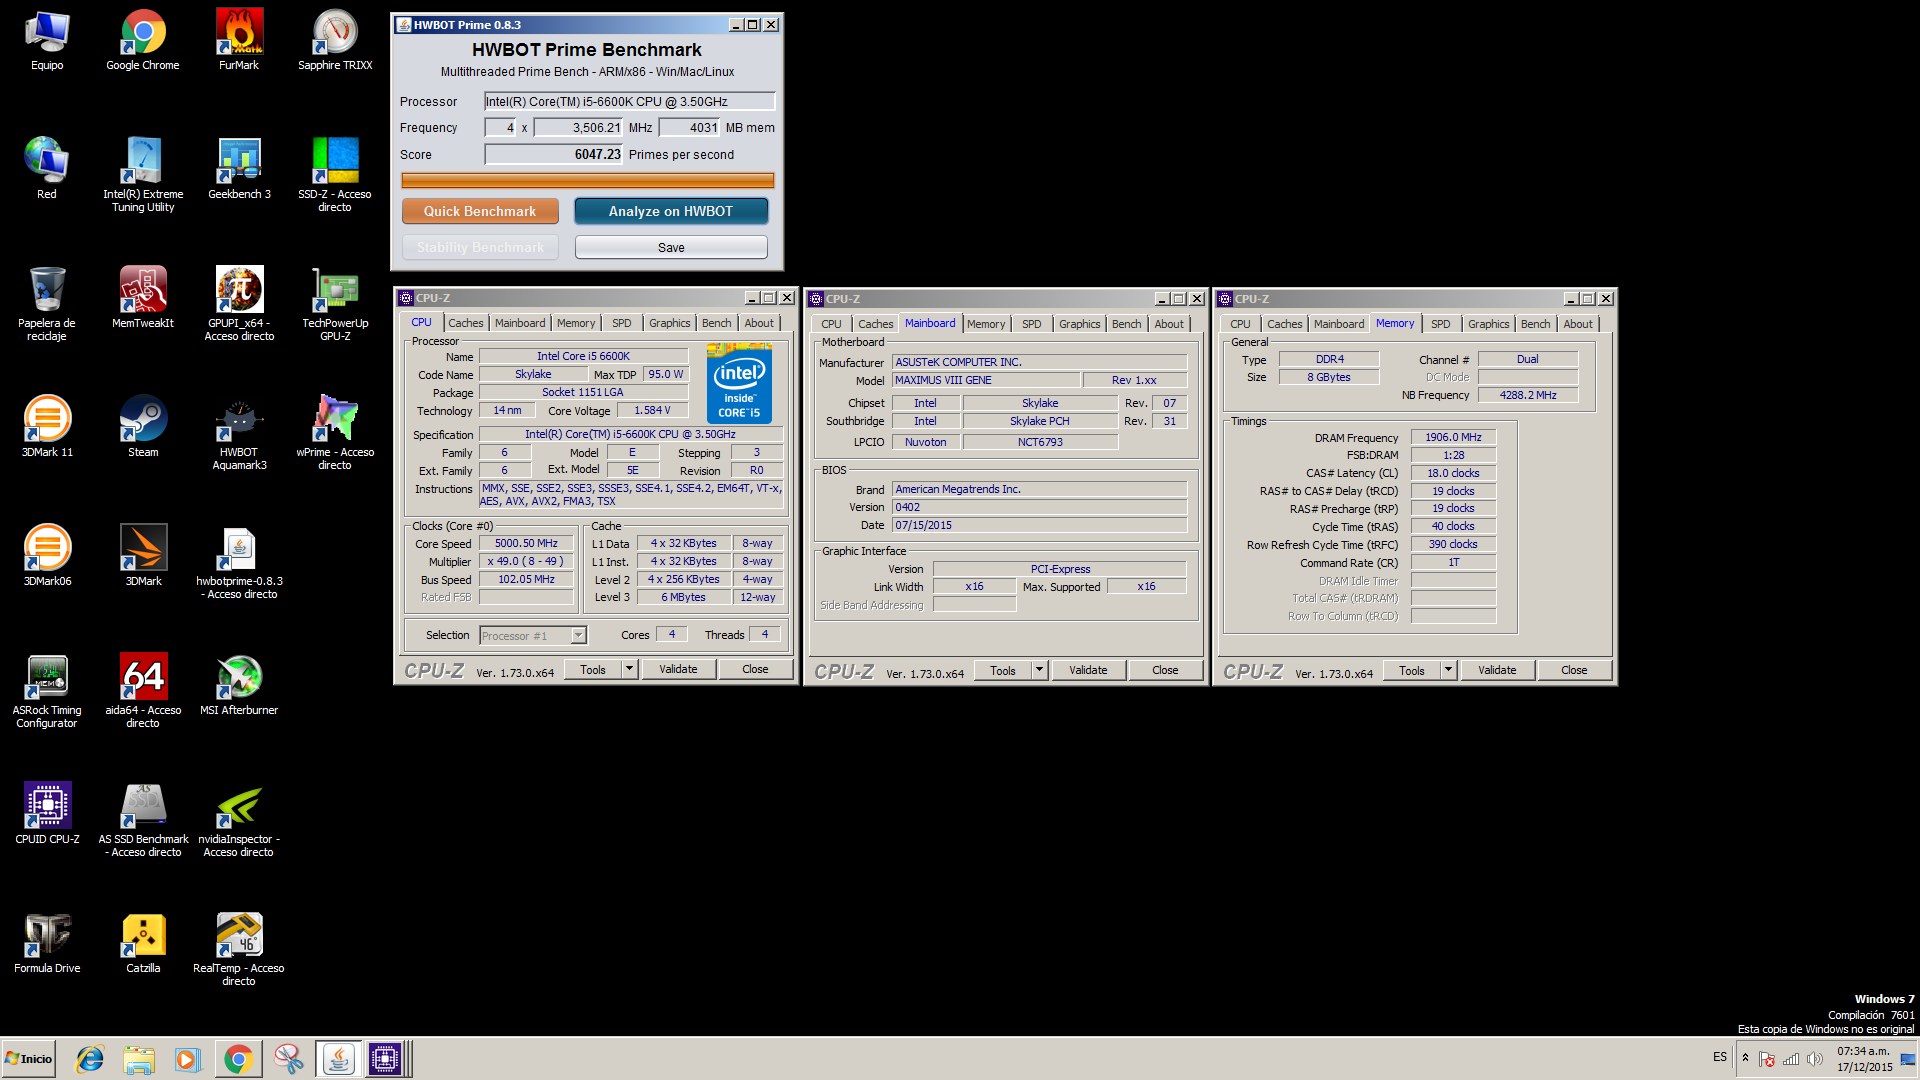Screen dimensions: 1920x1080
Task: Click the ES language indicator
Action: [1719, 1057]
